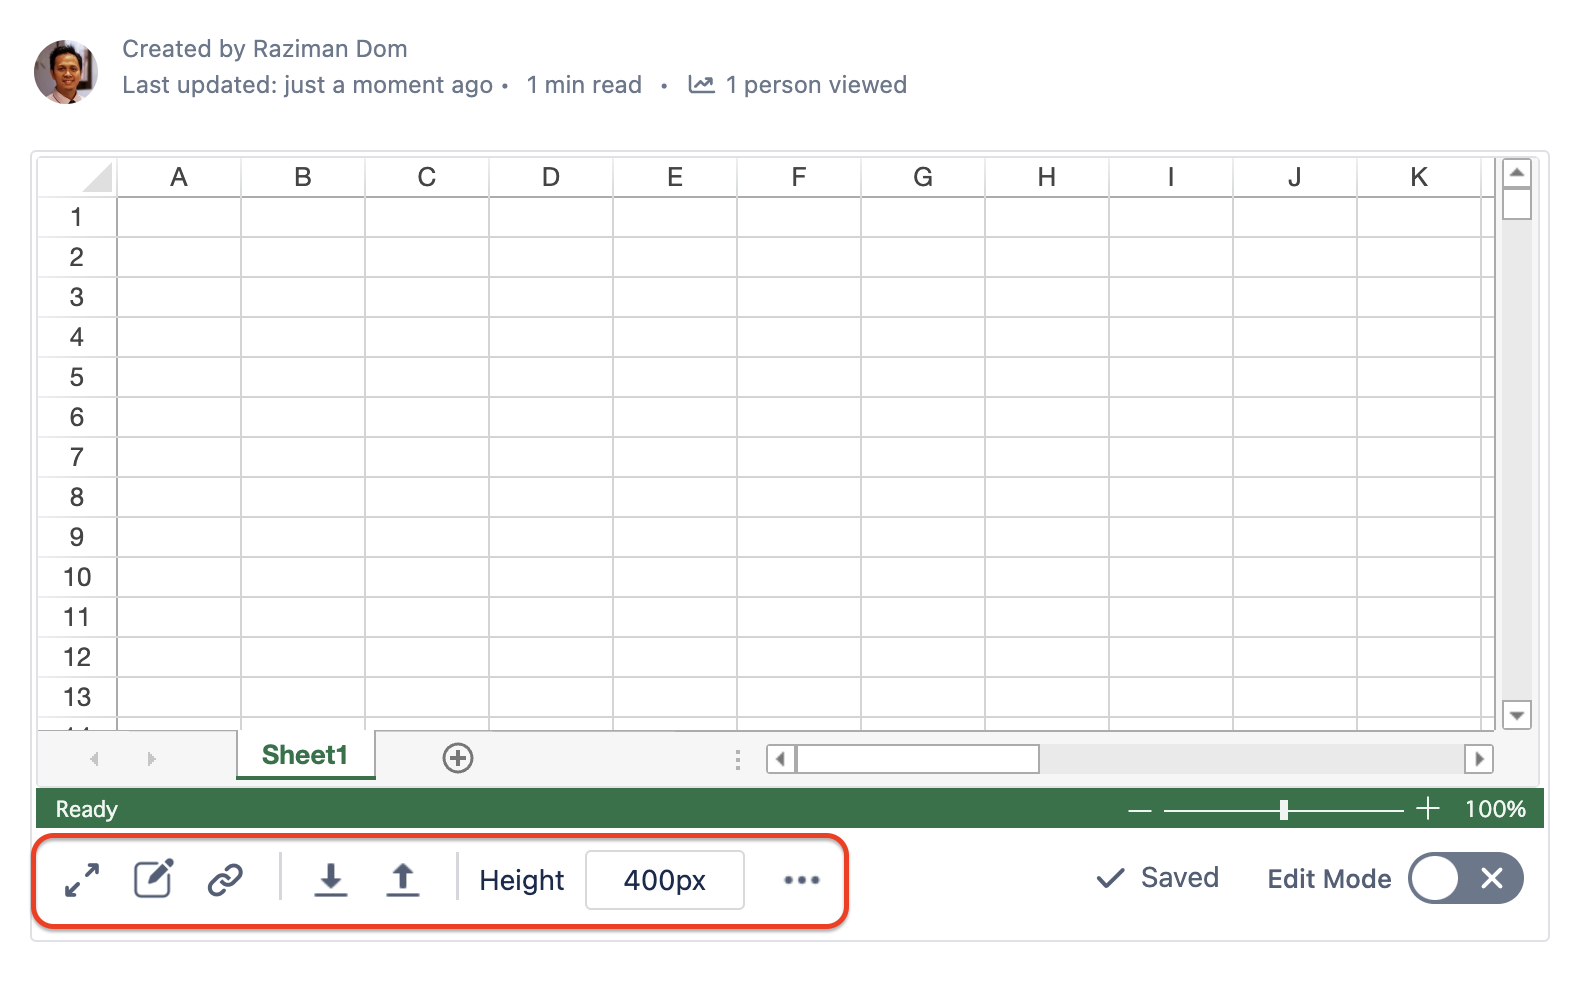Add a new sheet with plus icon

(458, 758)
